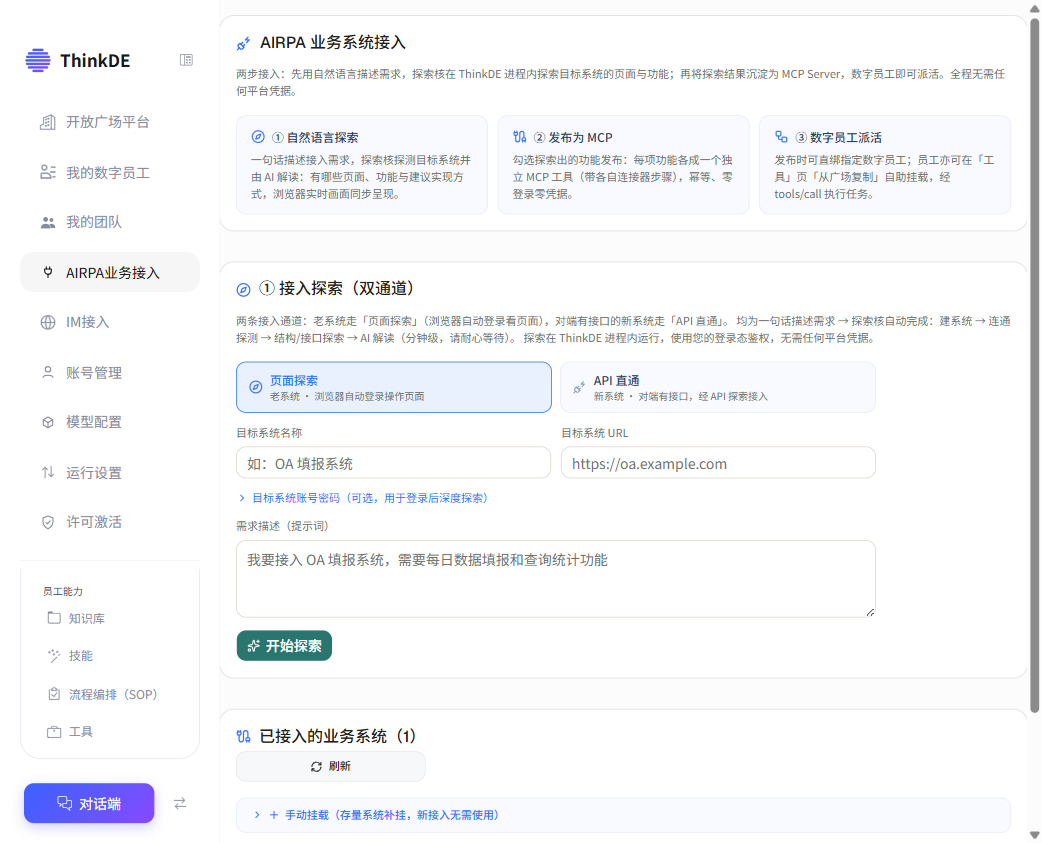Click ② 发布为 MCP card title

[x=573, y=138]
